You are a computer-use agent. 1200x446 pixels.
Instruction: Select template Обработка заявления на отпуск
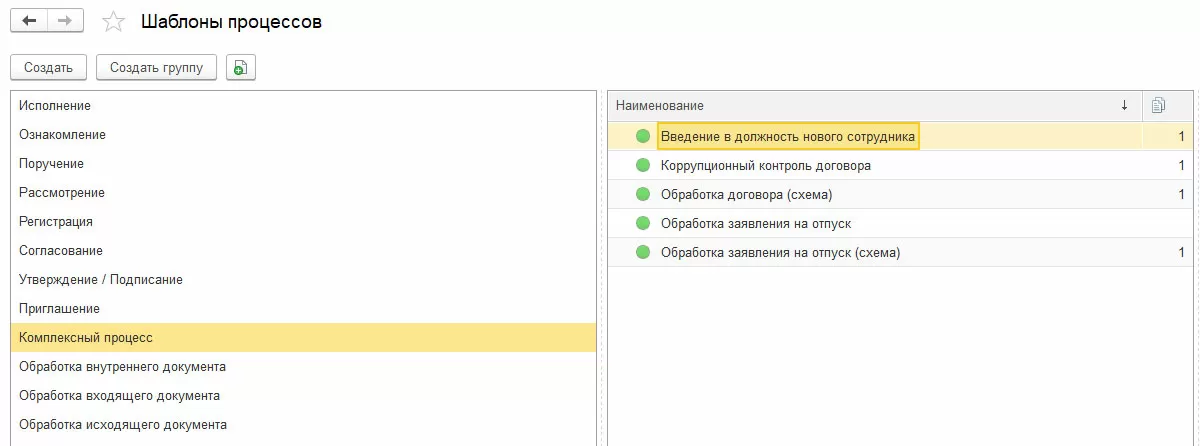click(756, 223)
